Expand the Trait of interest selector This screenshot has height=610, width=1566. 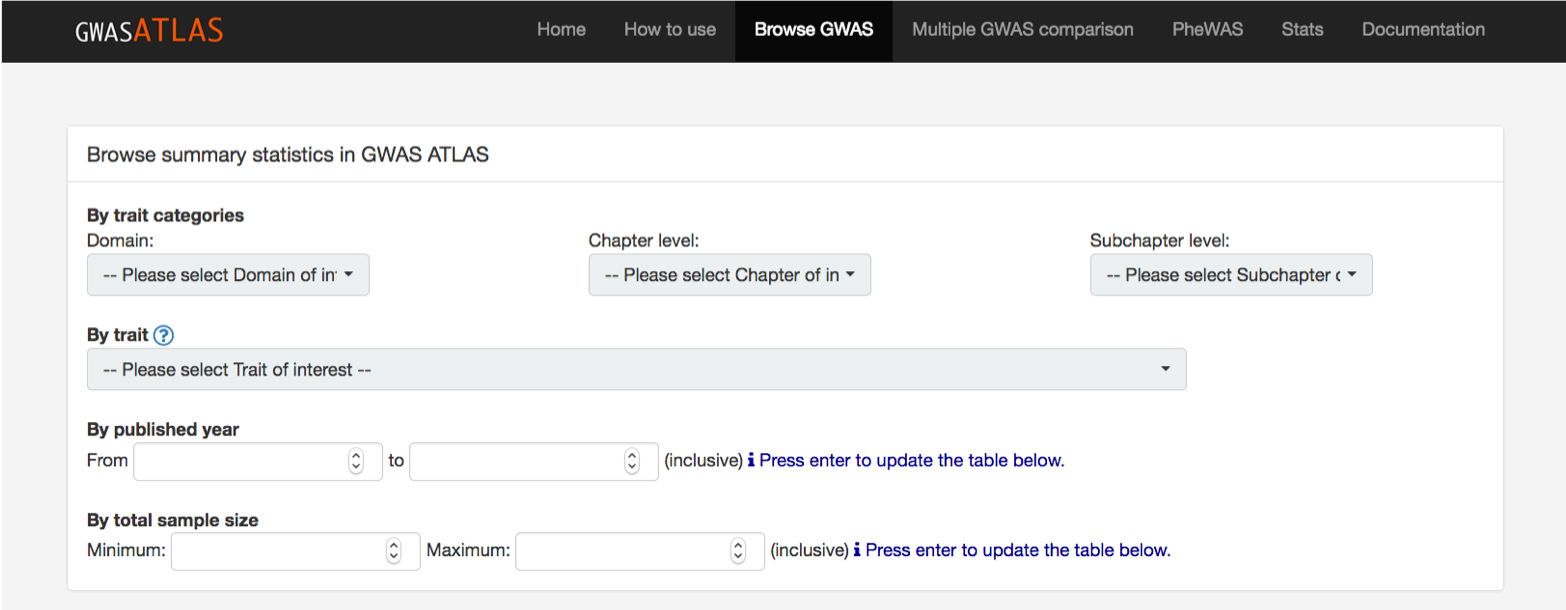tap(636, 369)
